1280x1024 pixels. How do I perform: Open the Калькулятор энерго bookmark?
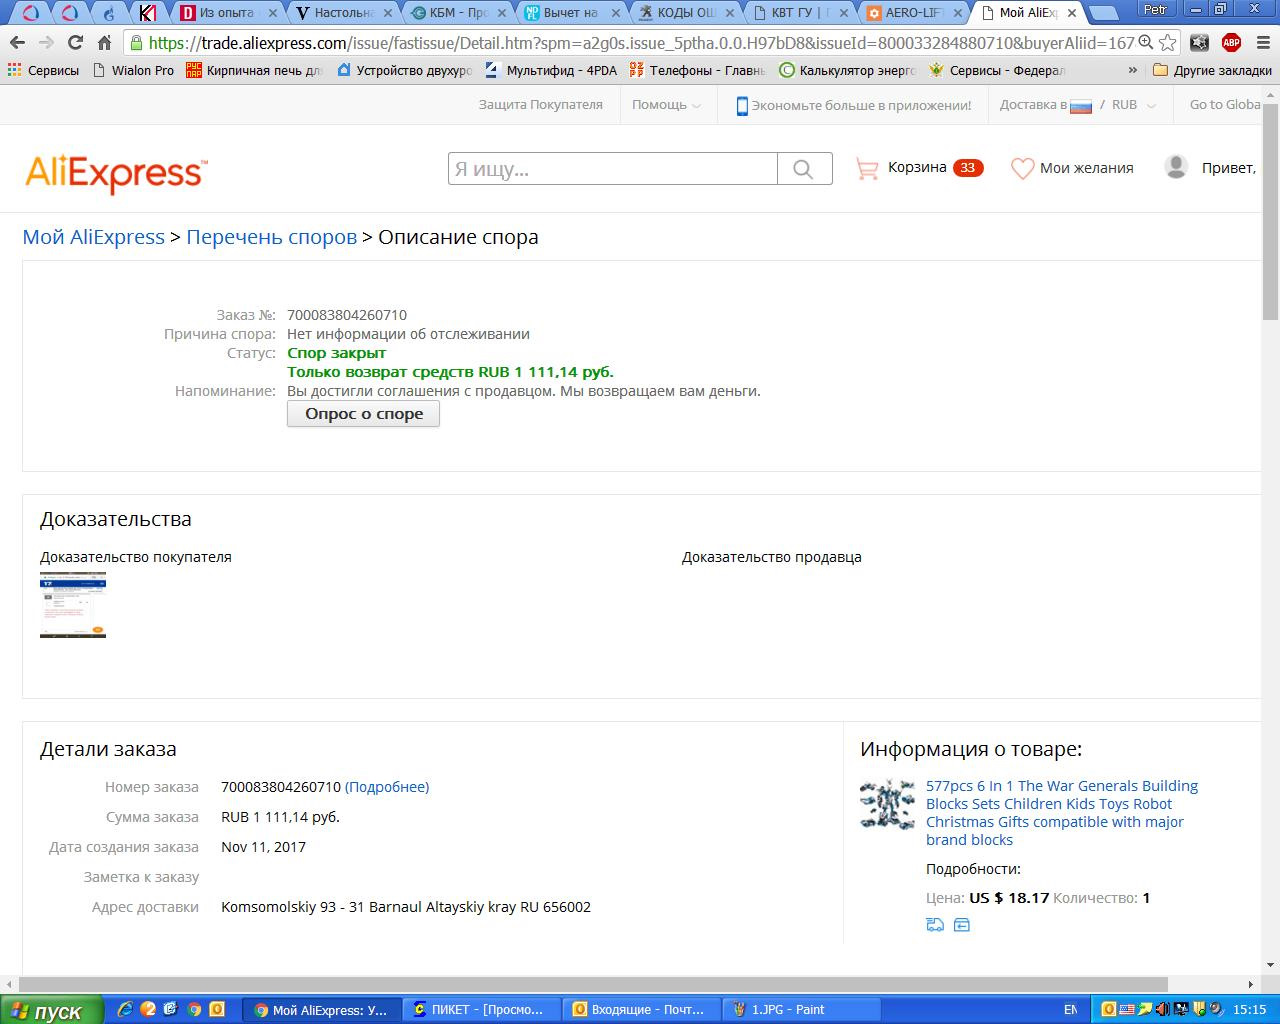[x=849, y=70]
